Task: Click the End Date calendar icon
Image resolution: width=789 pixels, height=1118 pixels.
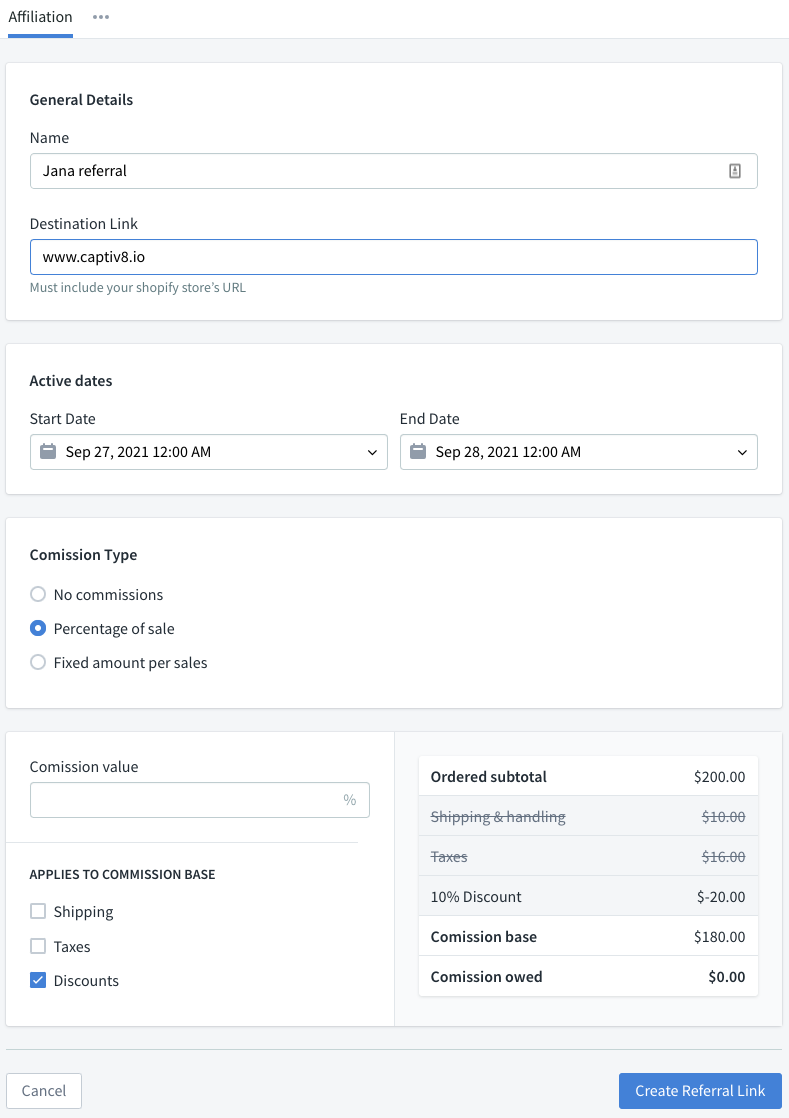Action: coord(418,452)
